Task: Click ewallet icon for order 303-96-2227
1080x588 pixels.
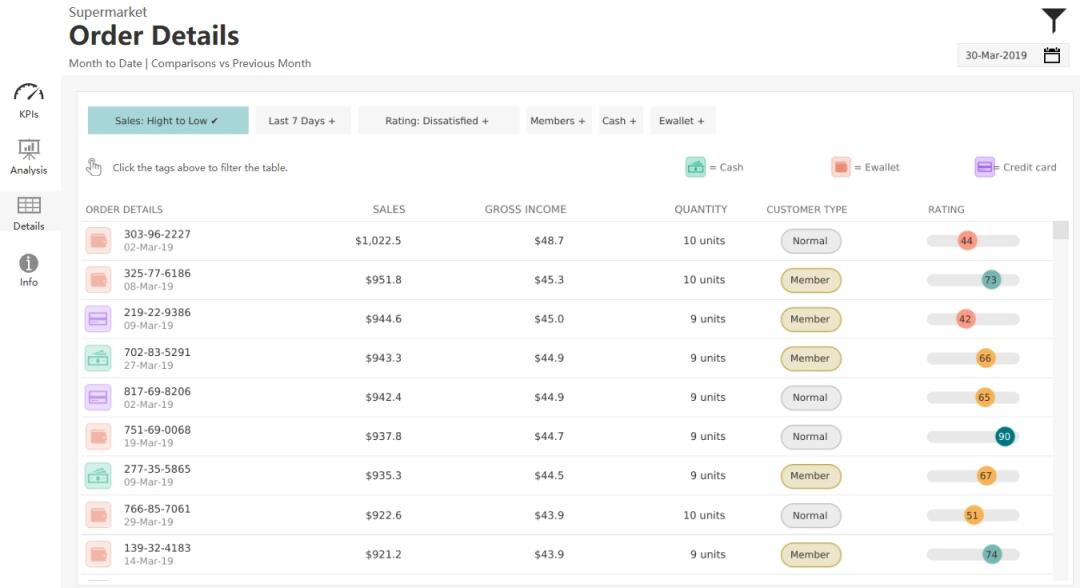Action: 98,241
